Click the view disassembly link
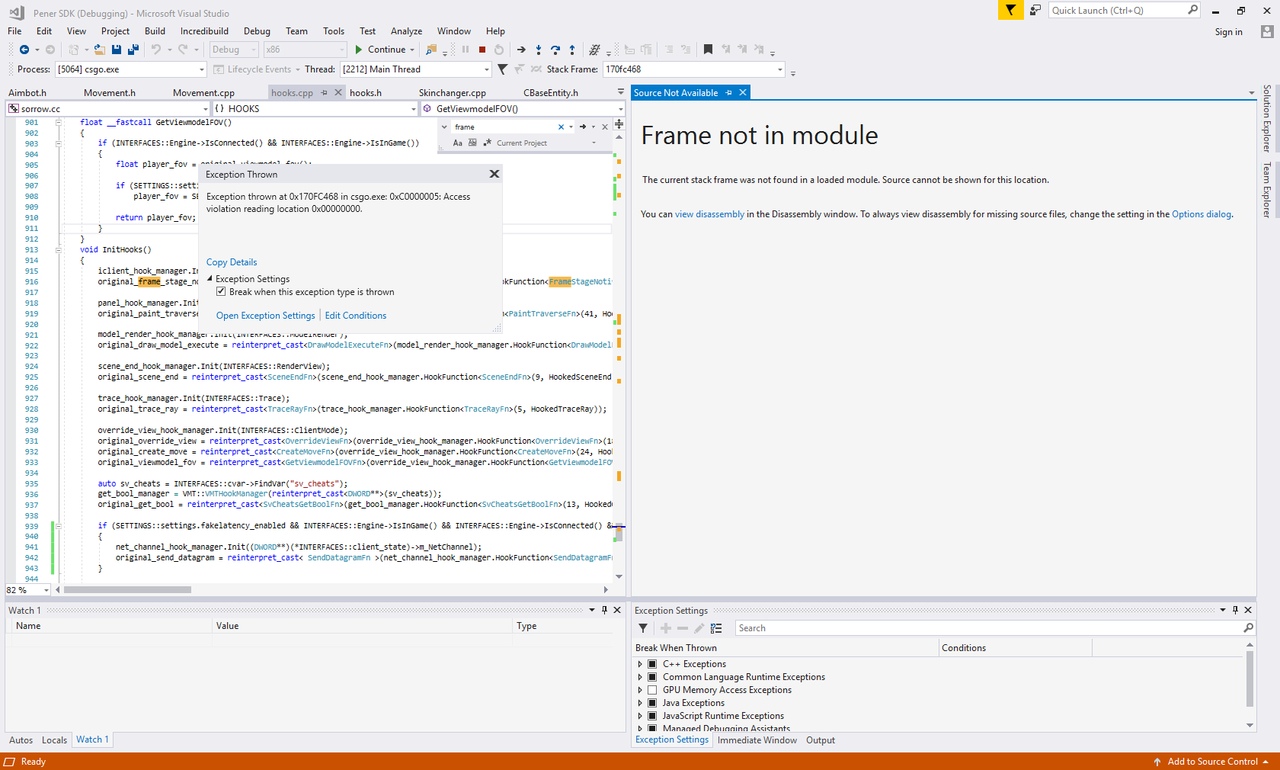The image size is (1280, 770). 709,214
